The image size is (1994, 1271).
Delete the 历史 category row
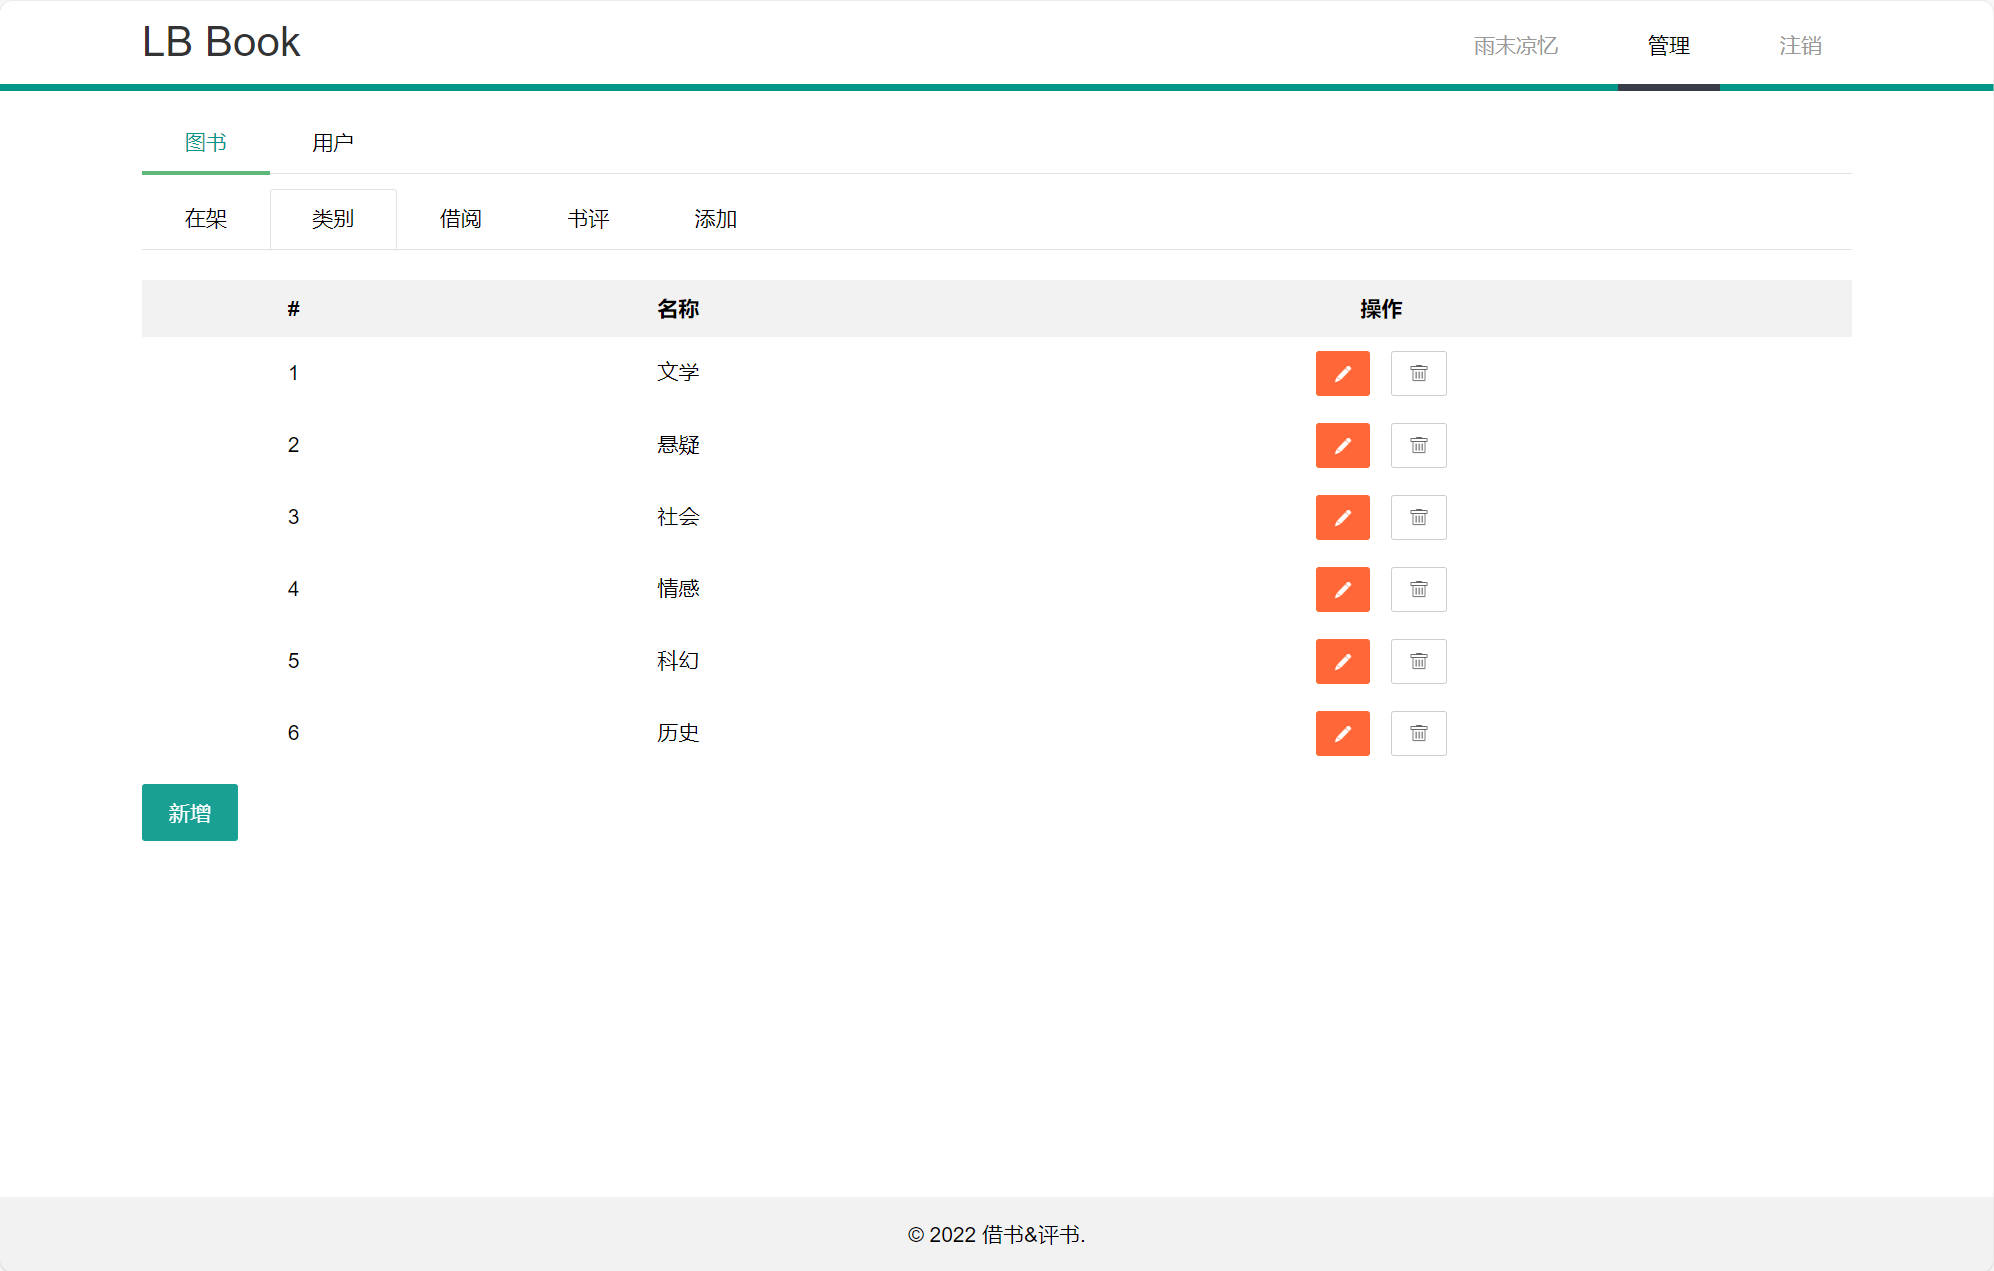(1418, 733)
